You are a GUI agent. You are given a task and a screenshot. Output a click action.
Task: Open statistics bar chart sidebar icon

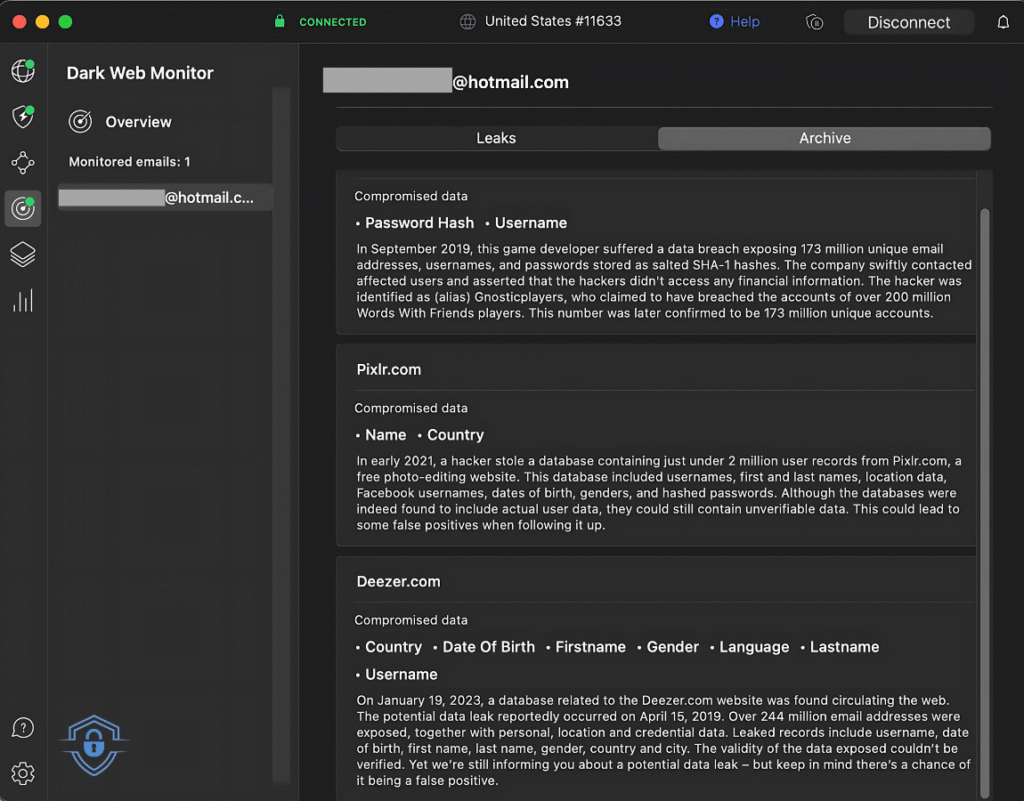pos(23,301)
